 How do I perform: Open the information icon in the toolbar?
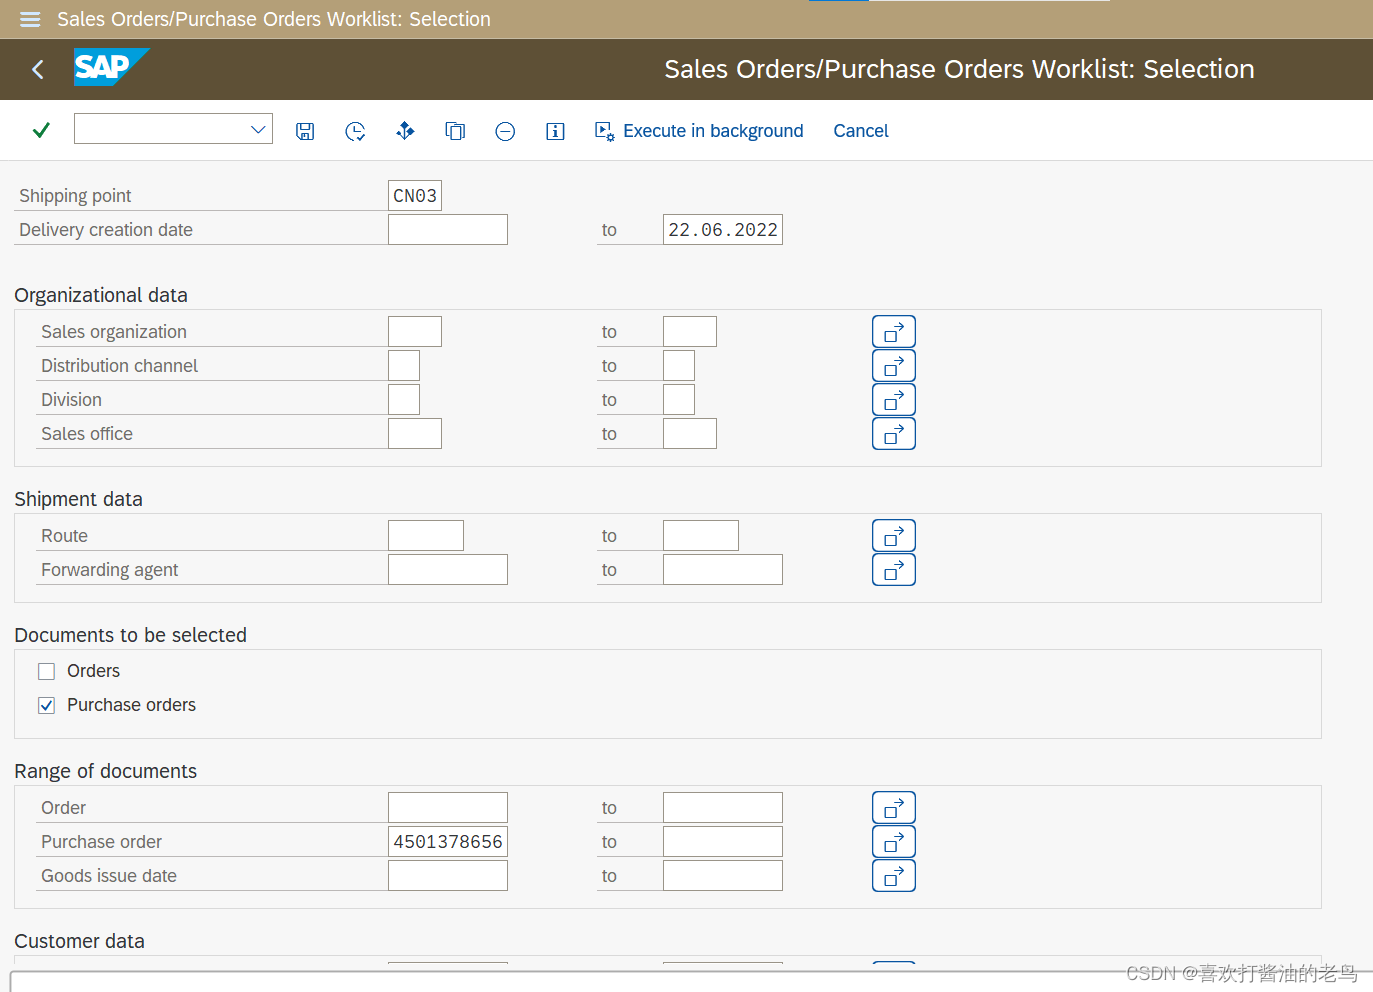point(555,130)
